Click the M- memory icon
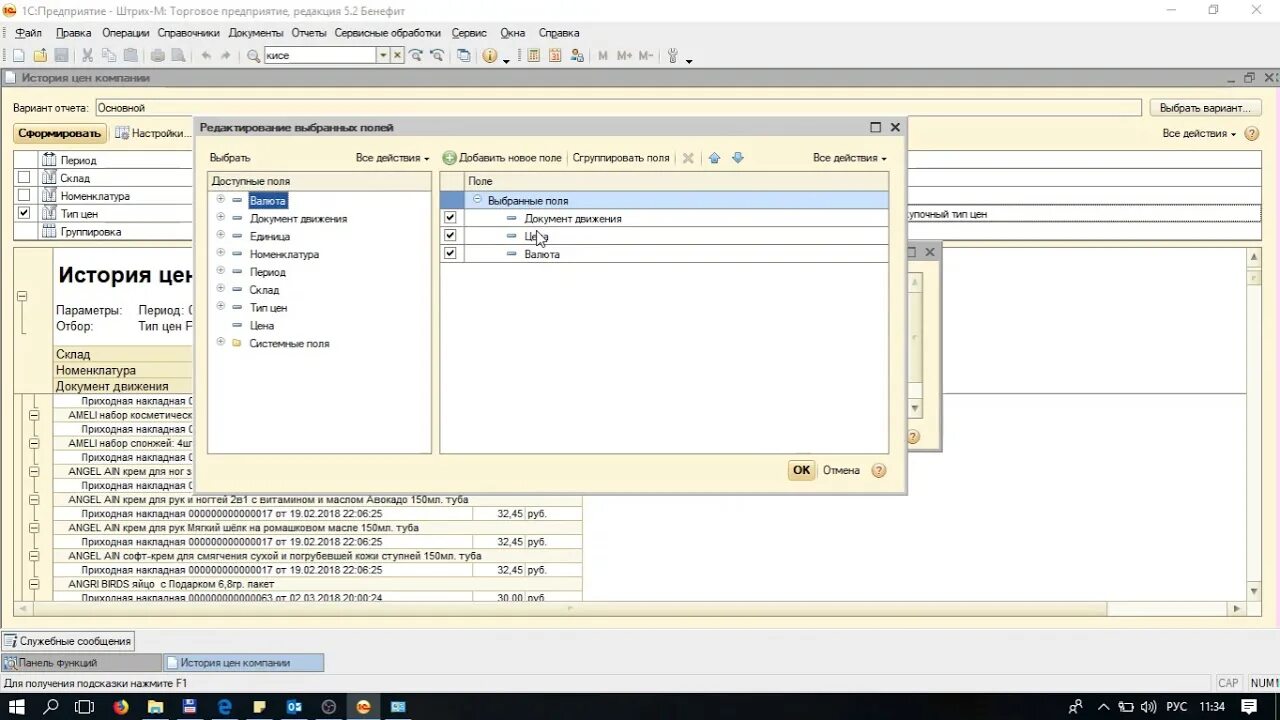The height and width of the screenshot is (720, 1280). pos(646,56)
